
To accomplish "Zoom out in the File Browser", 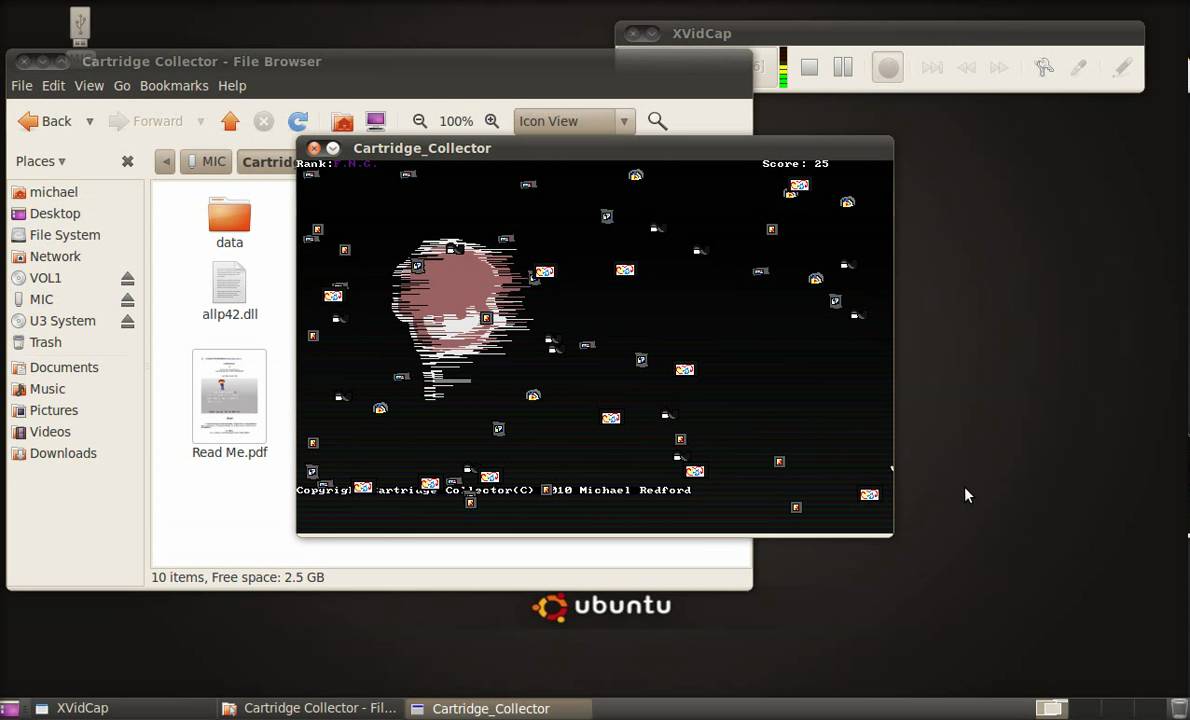I will pos(420,121).
